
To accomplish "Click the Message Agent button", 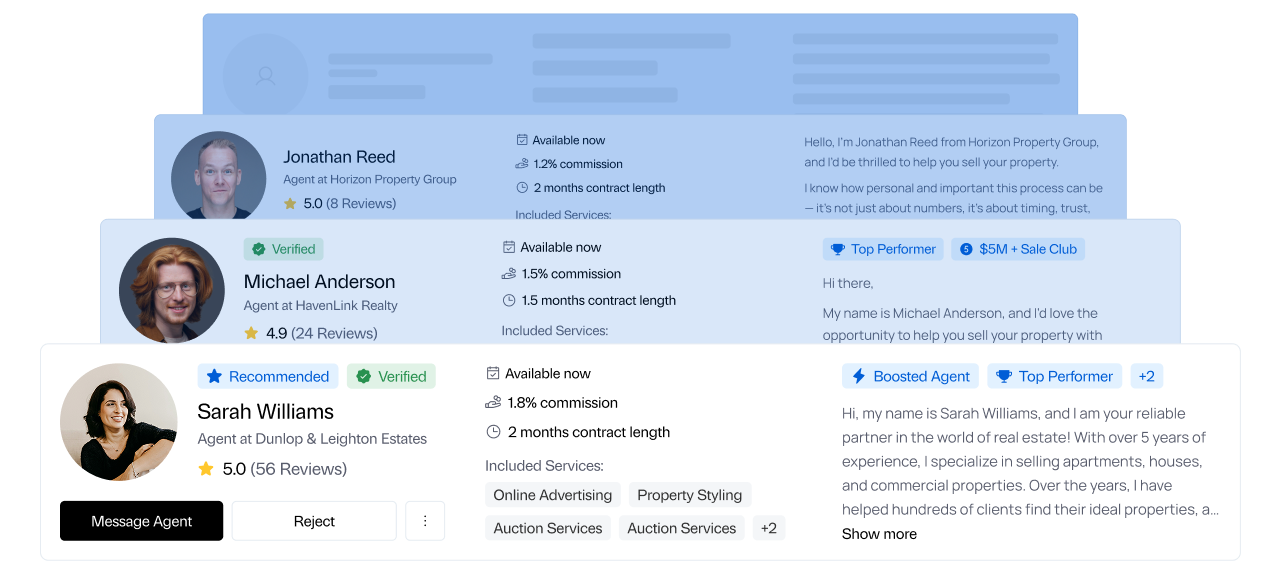I will pos(141,521).
